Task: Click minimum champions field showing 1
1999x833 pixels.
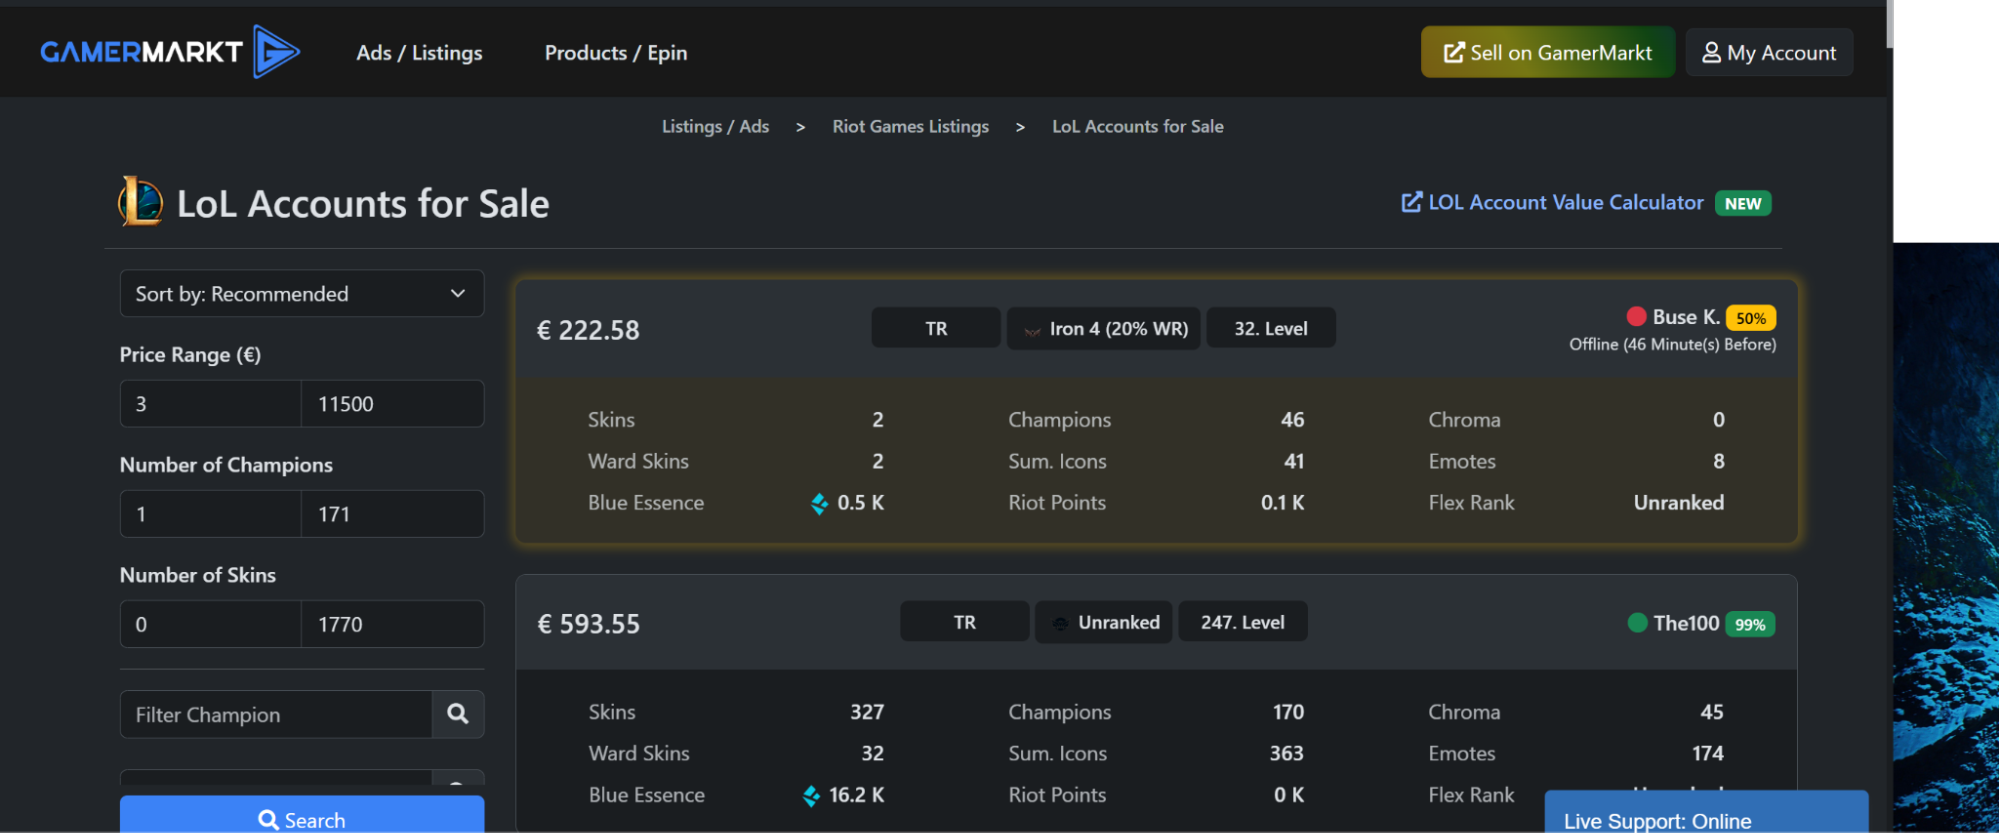Action: click(x=211, y=514)
